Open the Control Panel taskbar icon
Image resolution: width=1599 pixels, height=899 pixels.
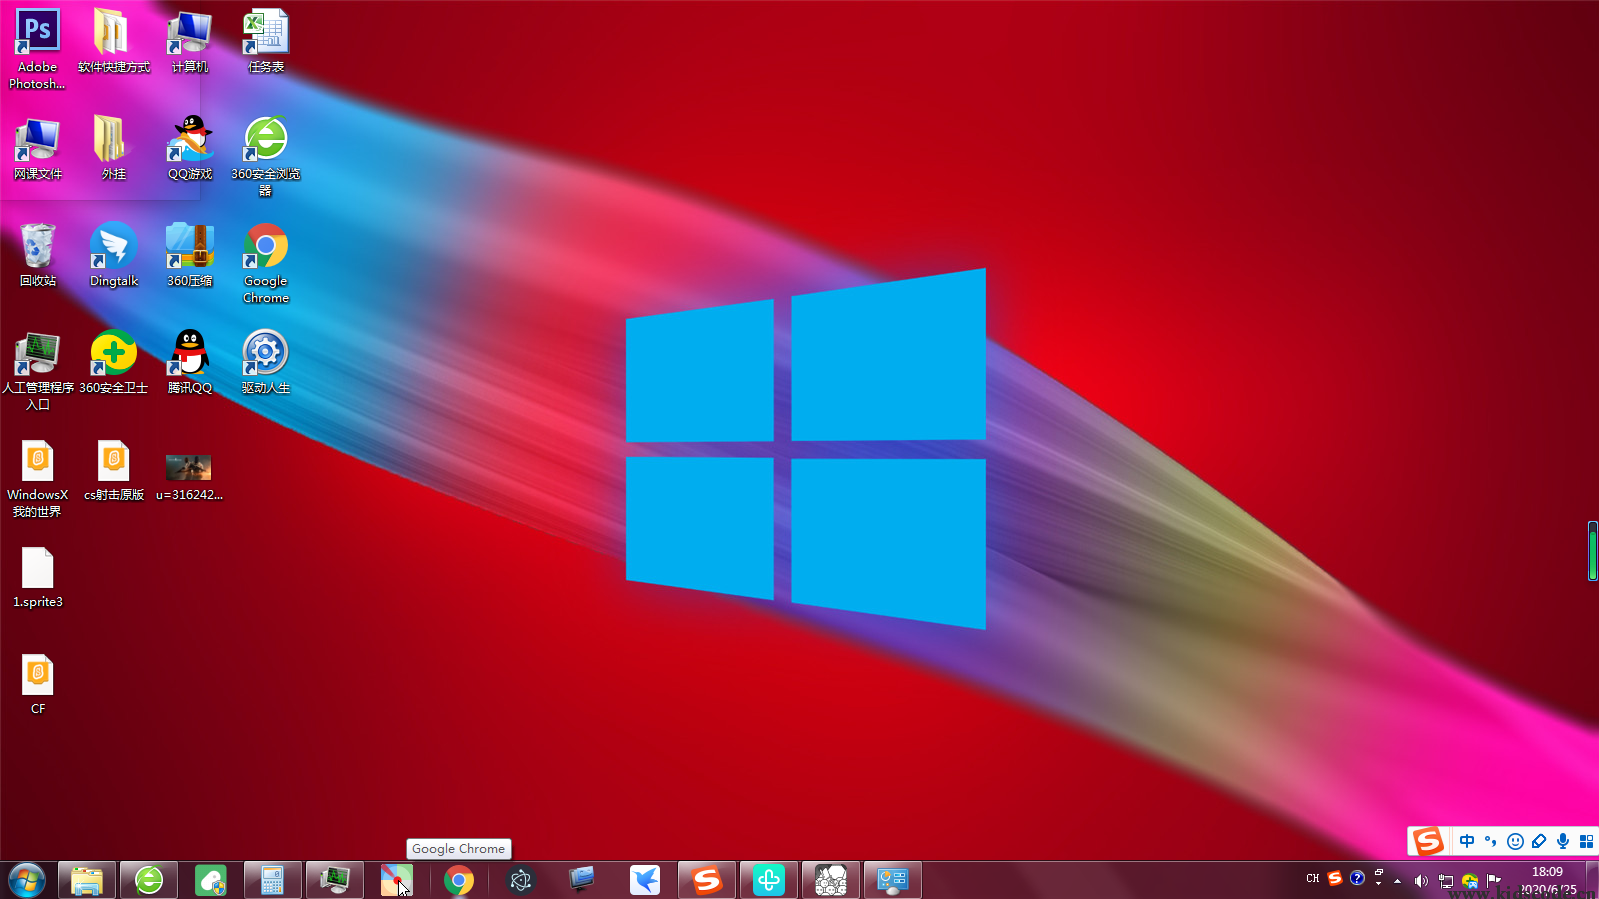point(892,880)
